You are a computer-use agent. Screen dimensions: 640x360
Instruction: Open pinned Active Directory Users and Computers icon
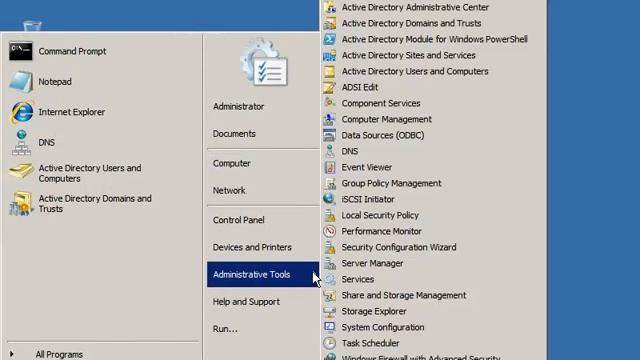20,171
